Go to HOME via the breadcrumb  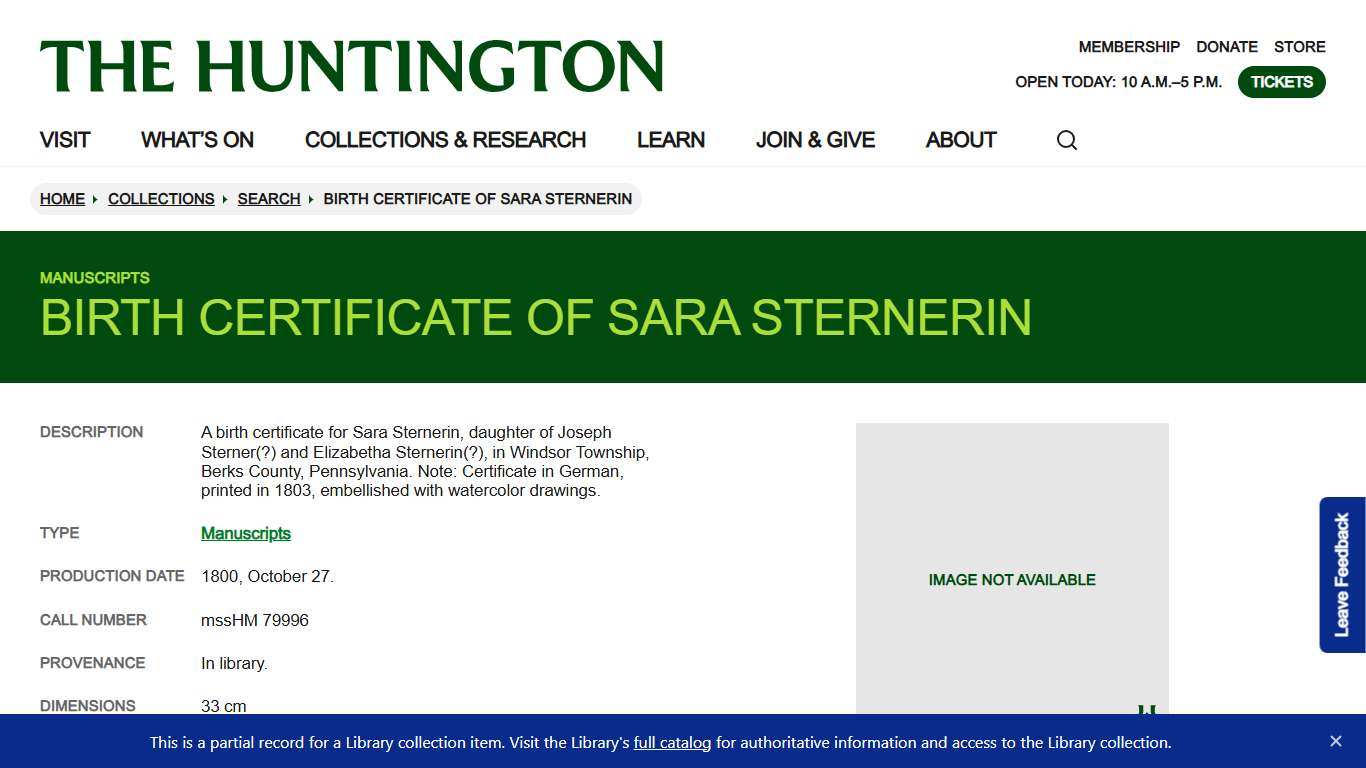pyautogui.click(x=62, y=199)
